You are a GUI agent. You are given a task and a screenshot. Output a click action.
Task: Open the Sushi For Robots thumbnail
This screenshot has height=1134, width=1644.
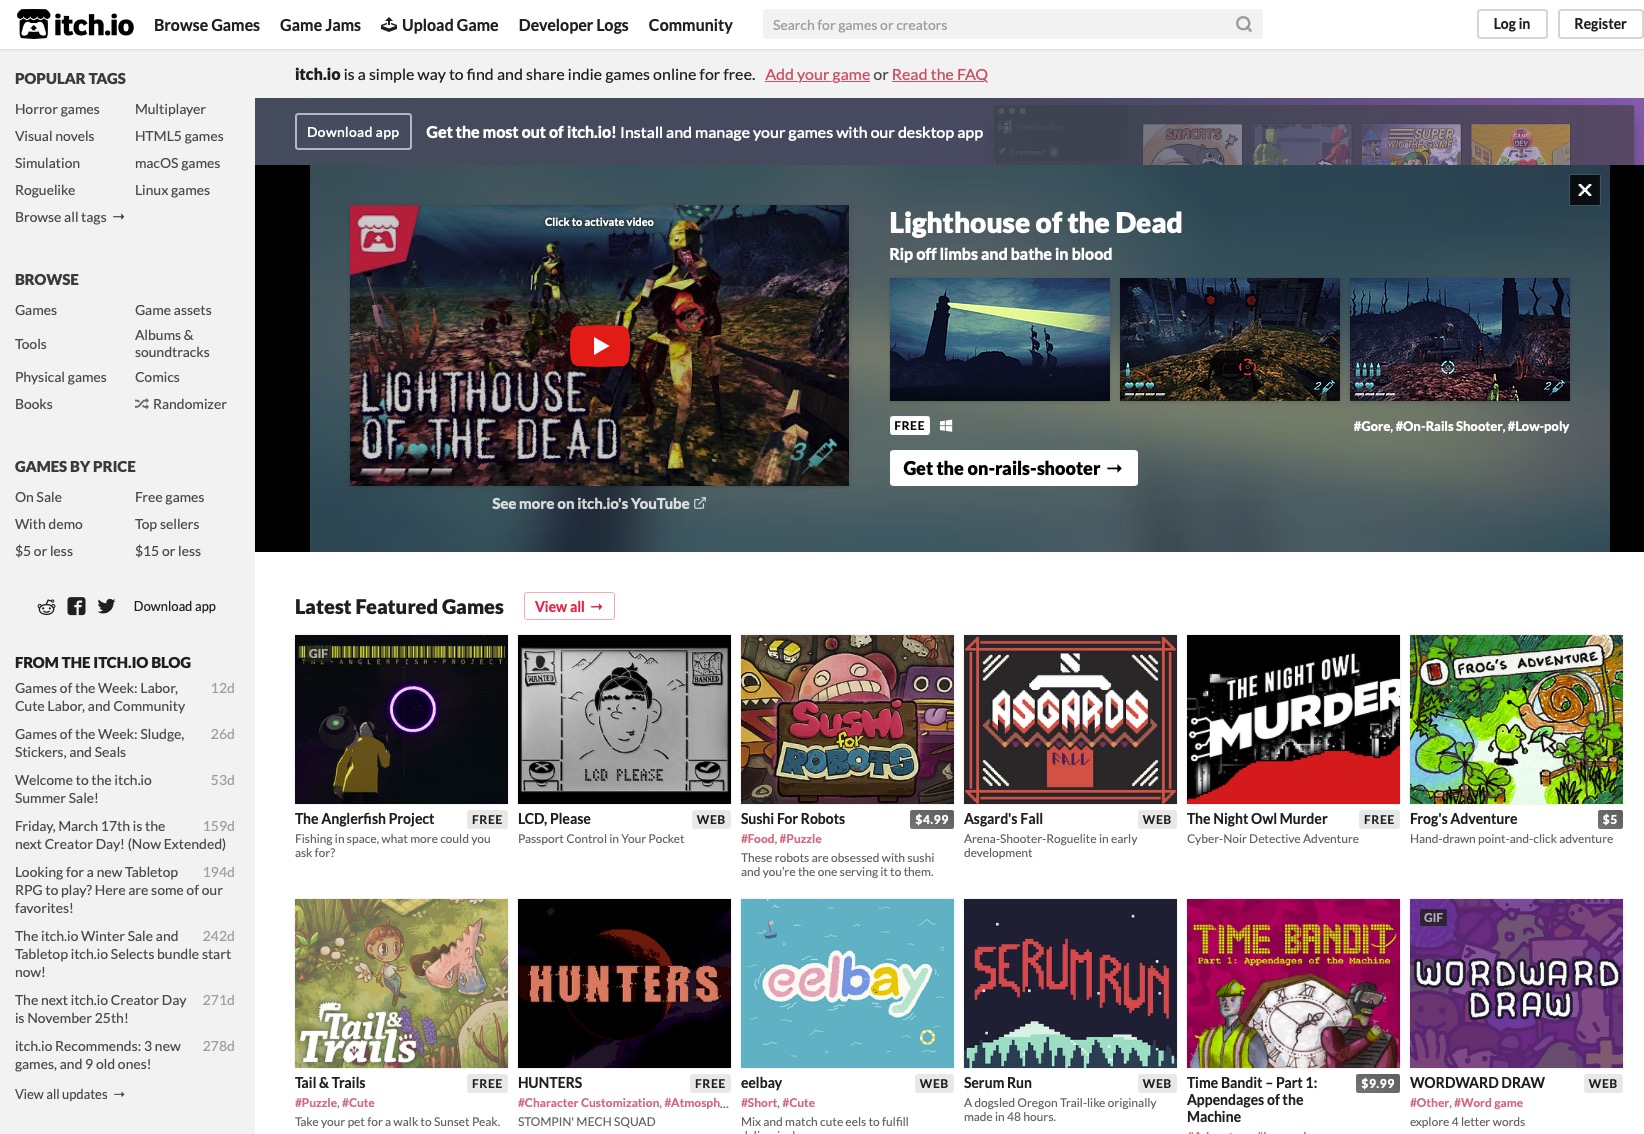pyautogui.click(x=847, y=718)
